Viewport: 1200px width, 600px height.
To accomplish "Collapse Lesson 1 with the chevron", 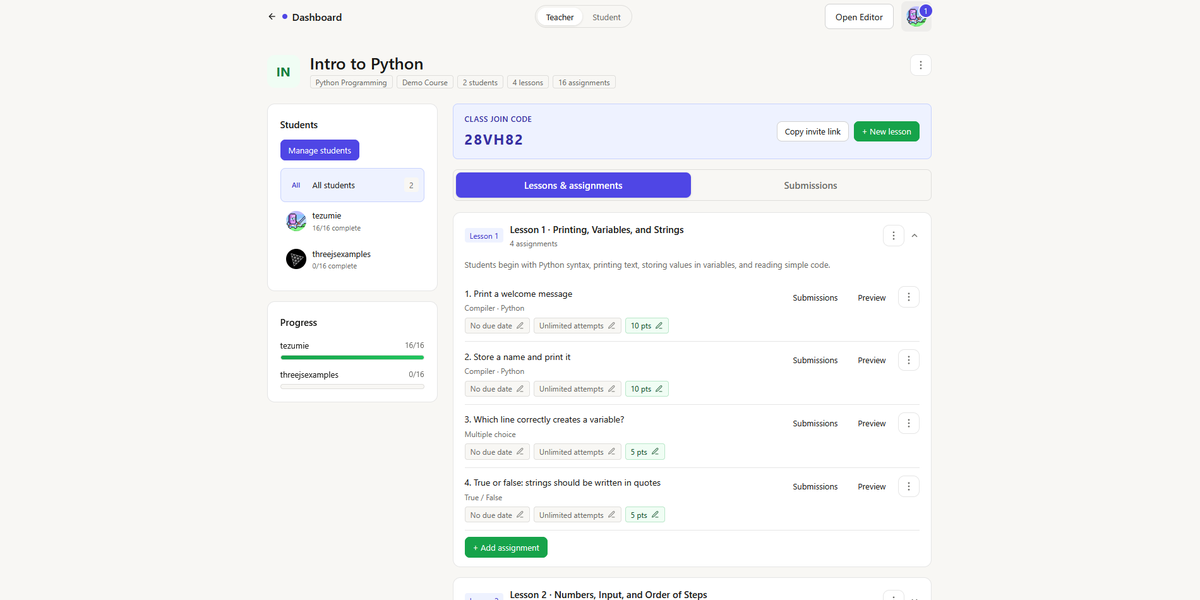I will pyautogui.click(x=915, y=236).
